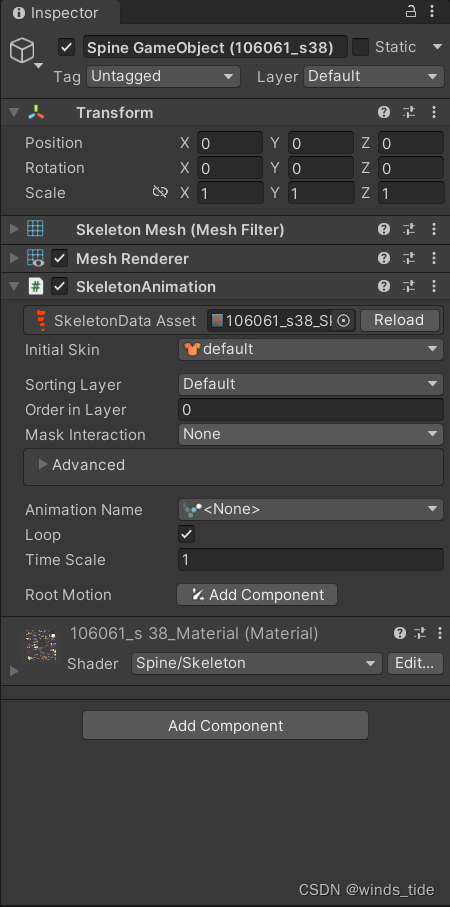The width and height of the screenshot is (450, 907).
Task: Click the Inspector lock icon
Action: (411, 12)
